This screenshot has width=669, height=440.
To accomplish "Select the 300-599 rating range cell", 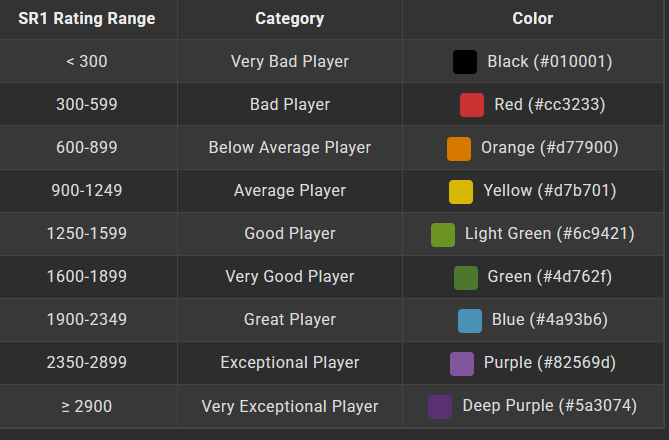I will [x=87, y=105].
